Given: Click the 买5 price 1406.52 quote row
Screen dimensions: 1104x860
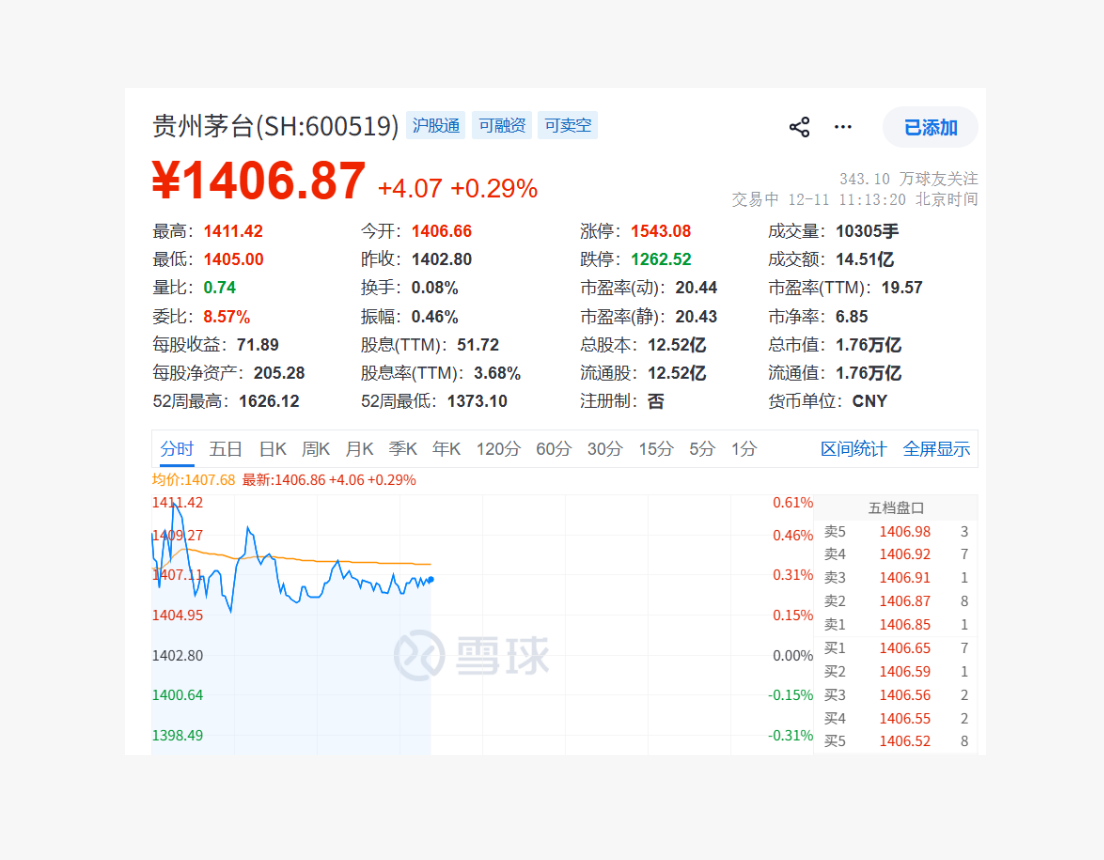Looking at the screenshot, I should [x=897, y=741].
